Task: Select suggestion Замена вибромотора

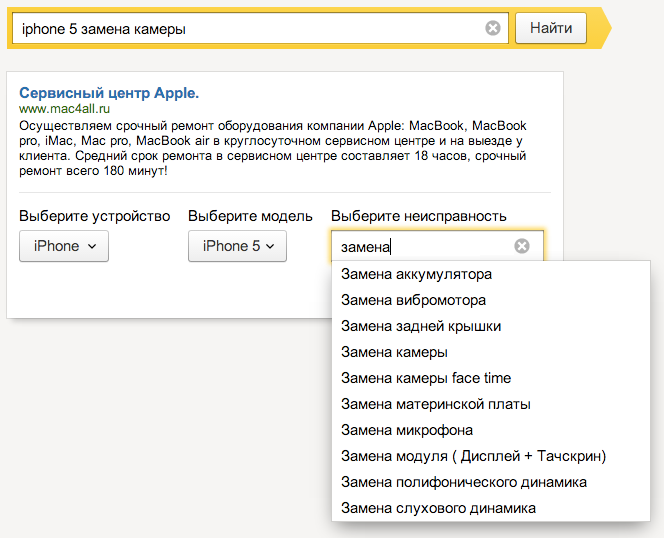Action: [x=491, y=300]
